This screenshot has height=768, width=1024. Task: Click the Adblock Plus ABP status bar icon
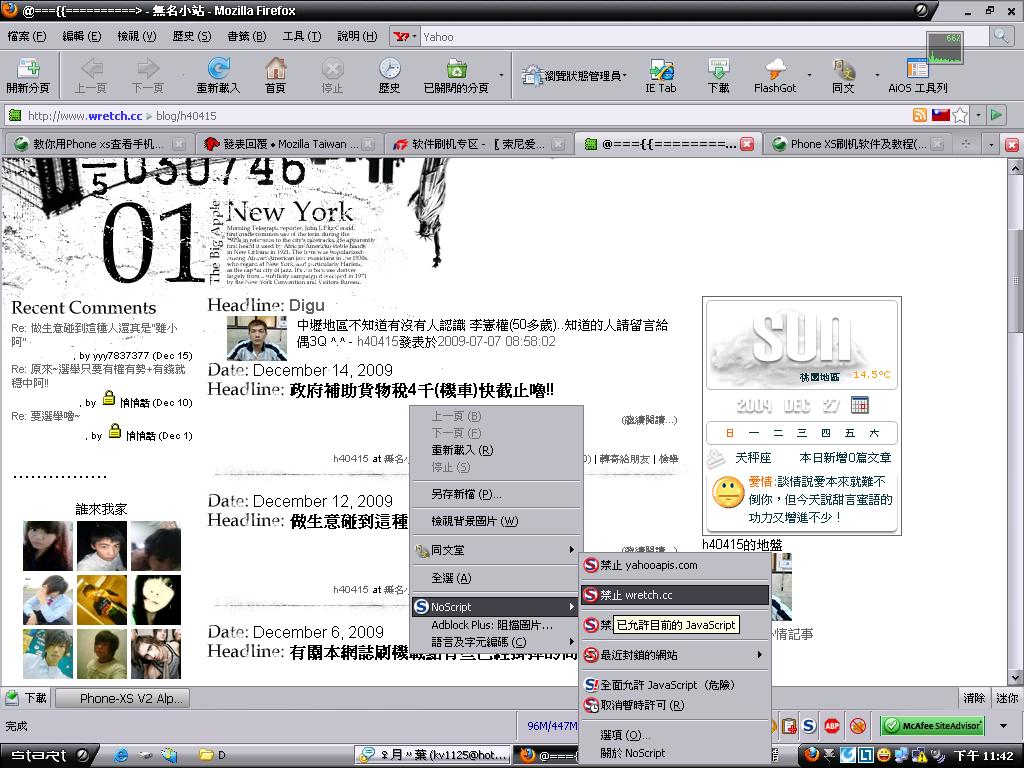pyautogui.click(x=831, y=726)
